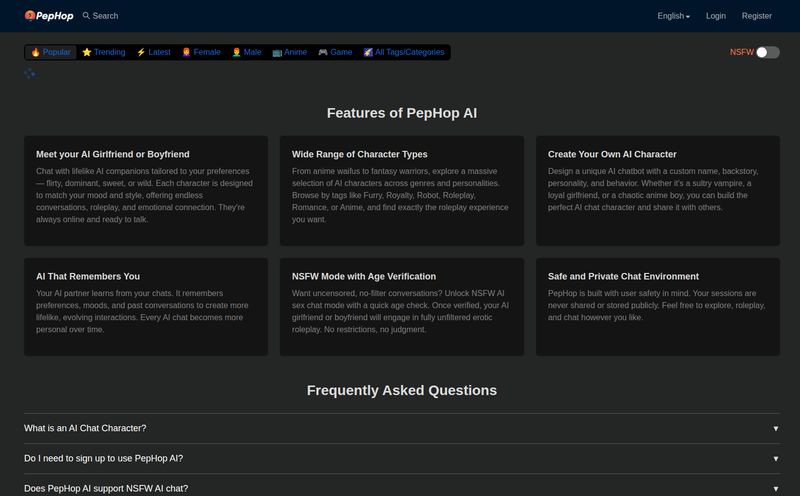The width and height of the screenshot is (800, 496).
Task: Expand "What is an AI Chat Character?"
Action: click(x=402, y=428)
